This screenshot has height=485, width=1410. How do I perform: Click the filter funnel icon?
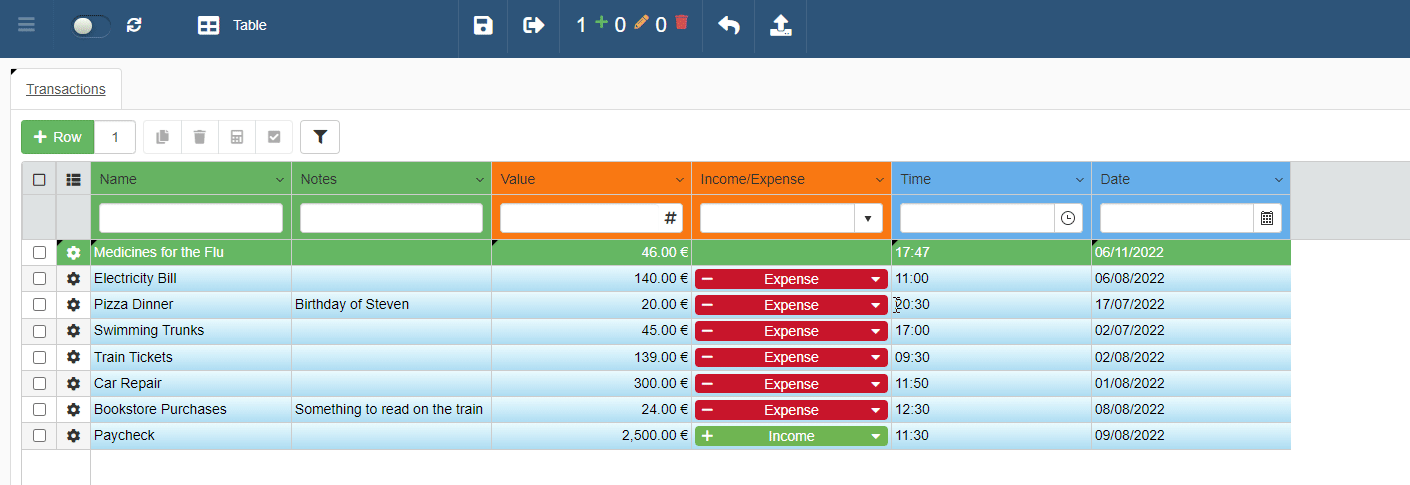click(320, 137)
